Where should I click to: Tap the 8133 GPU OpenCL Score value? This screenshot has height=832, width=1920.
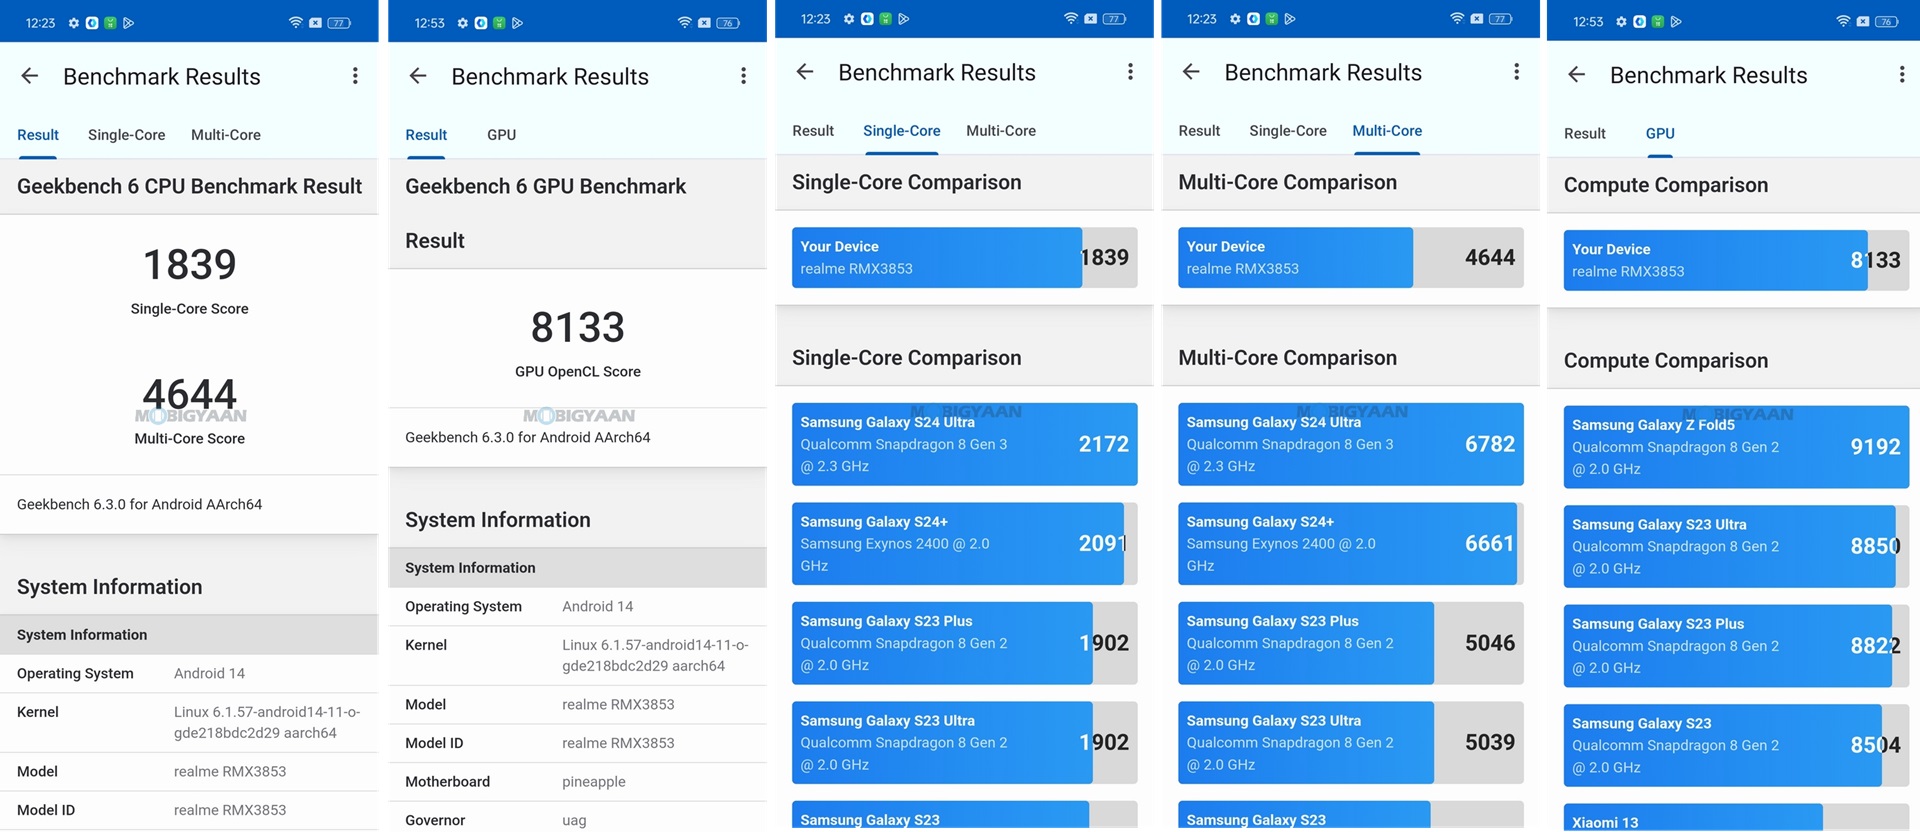(578, 327)
